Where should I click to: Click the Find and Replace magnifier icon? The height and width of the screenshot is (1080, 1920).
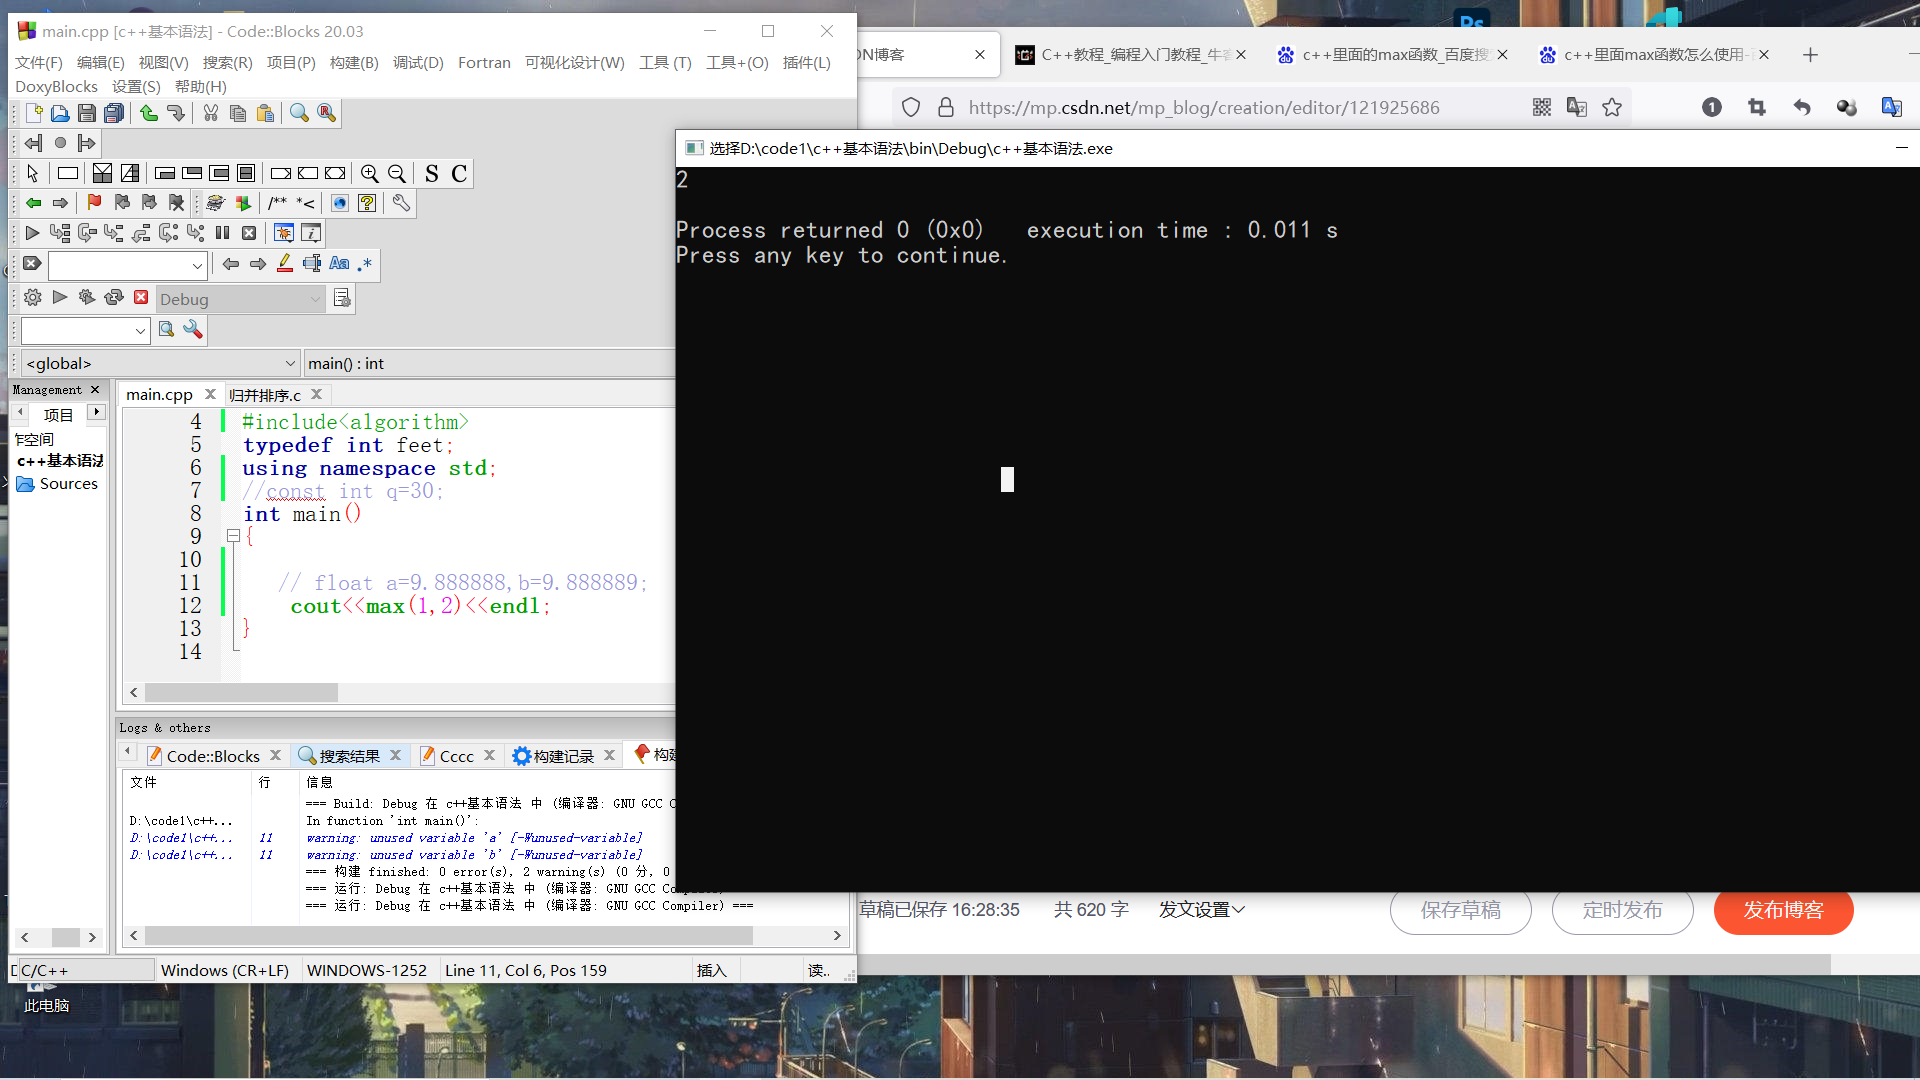coord(326,113)
